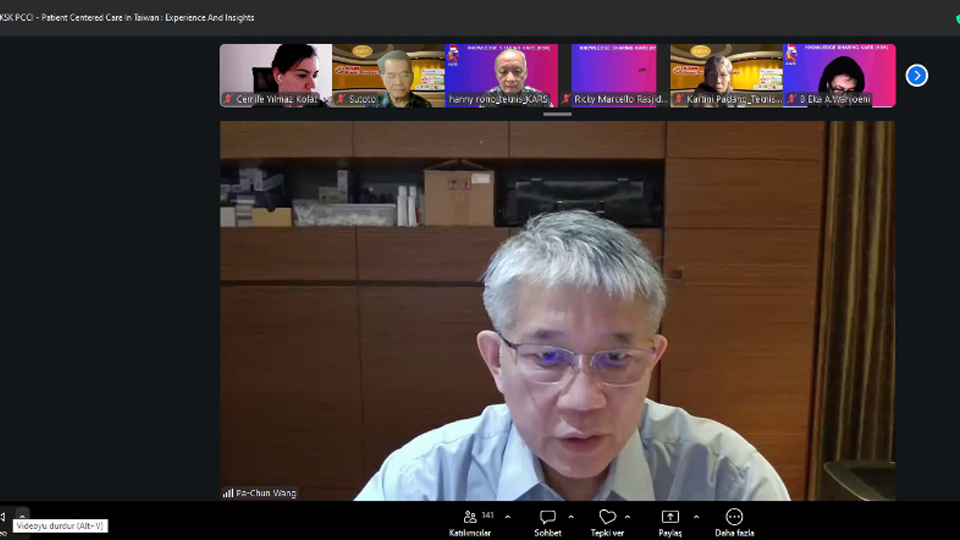Expand the Paylaş share options arrow
This screenshot has width=960, height=540.
(696, 517)
